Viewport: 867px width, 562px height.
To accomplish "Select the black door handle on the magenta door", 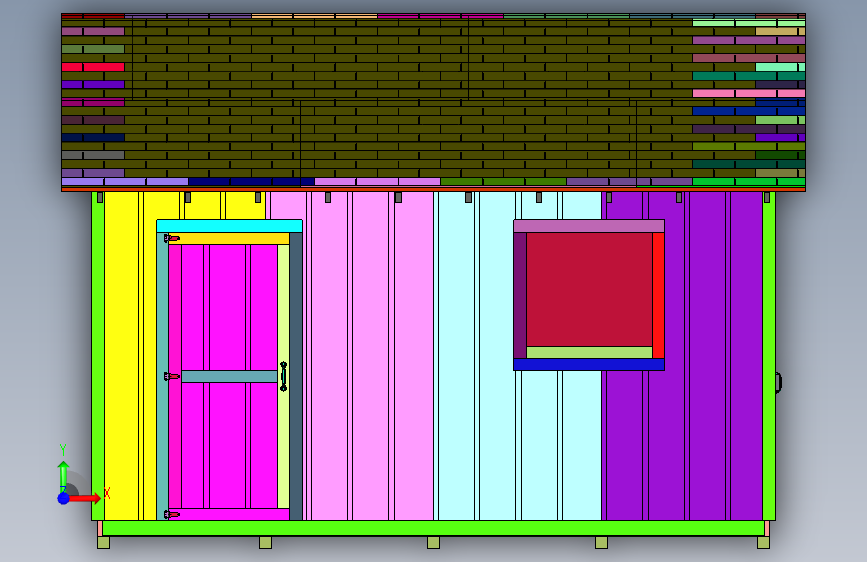I will [284, 377].
